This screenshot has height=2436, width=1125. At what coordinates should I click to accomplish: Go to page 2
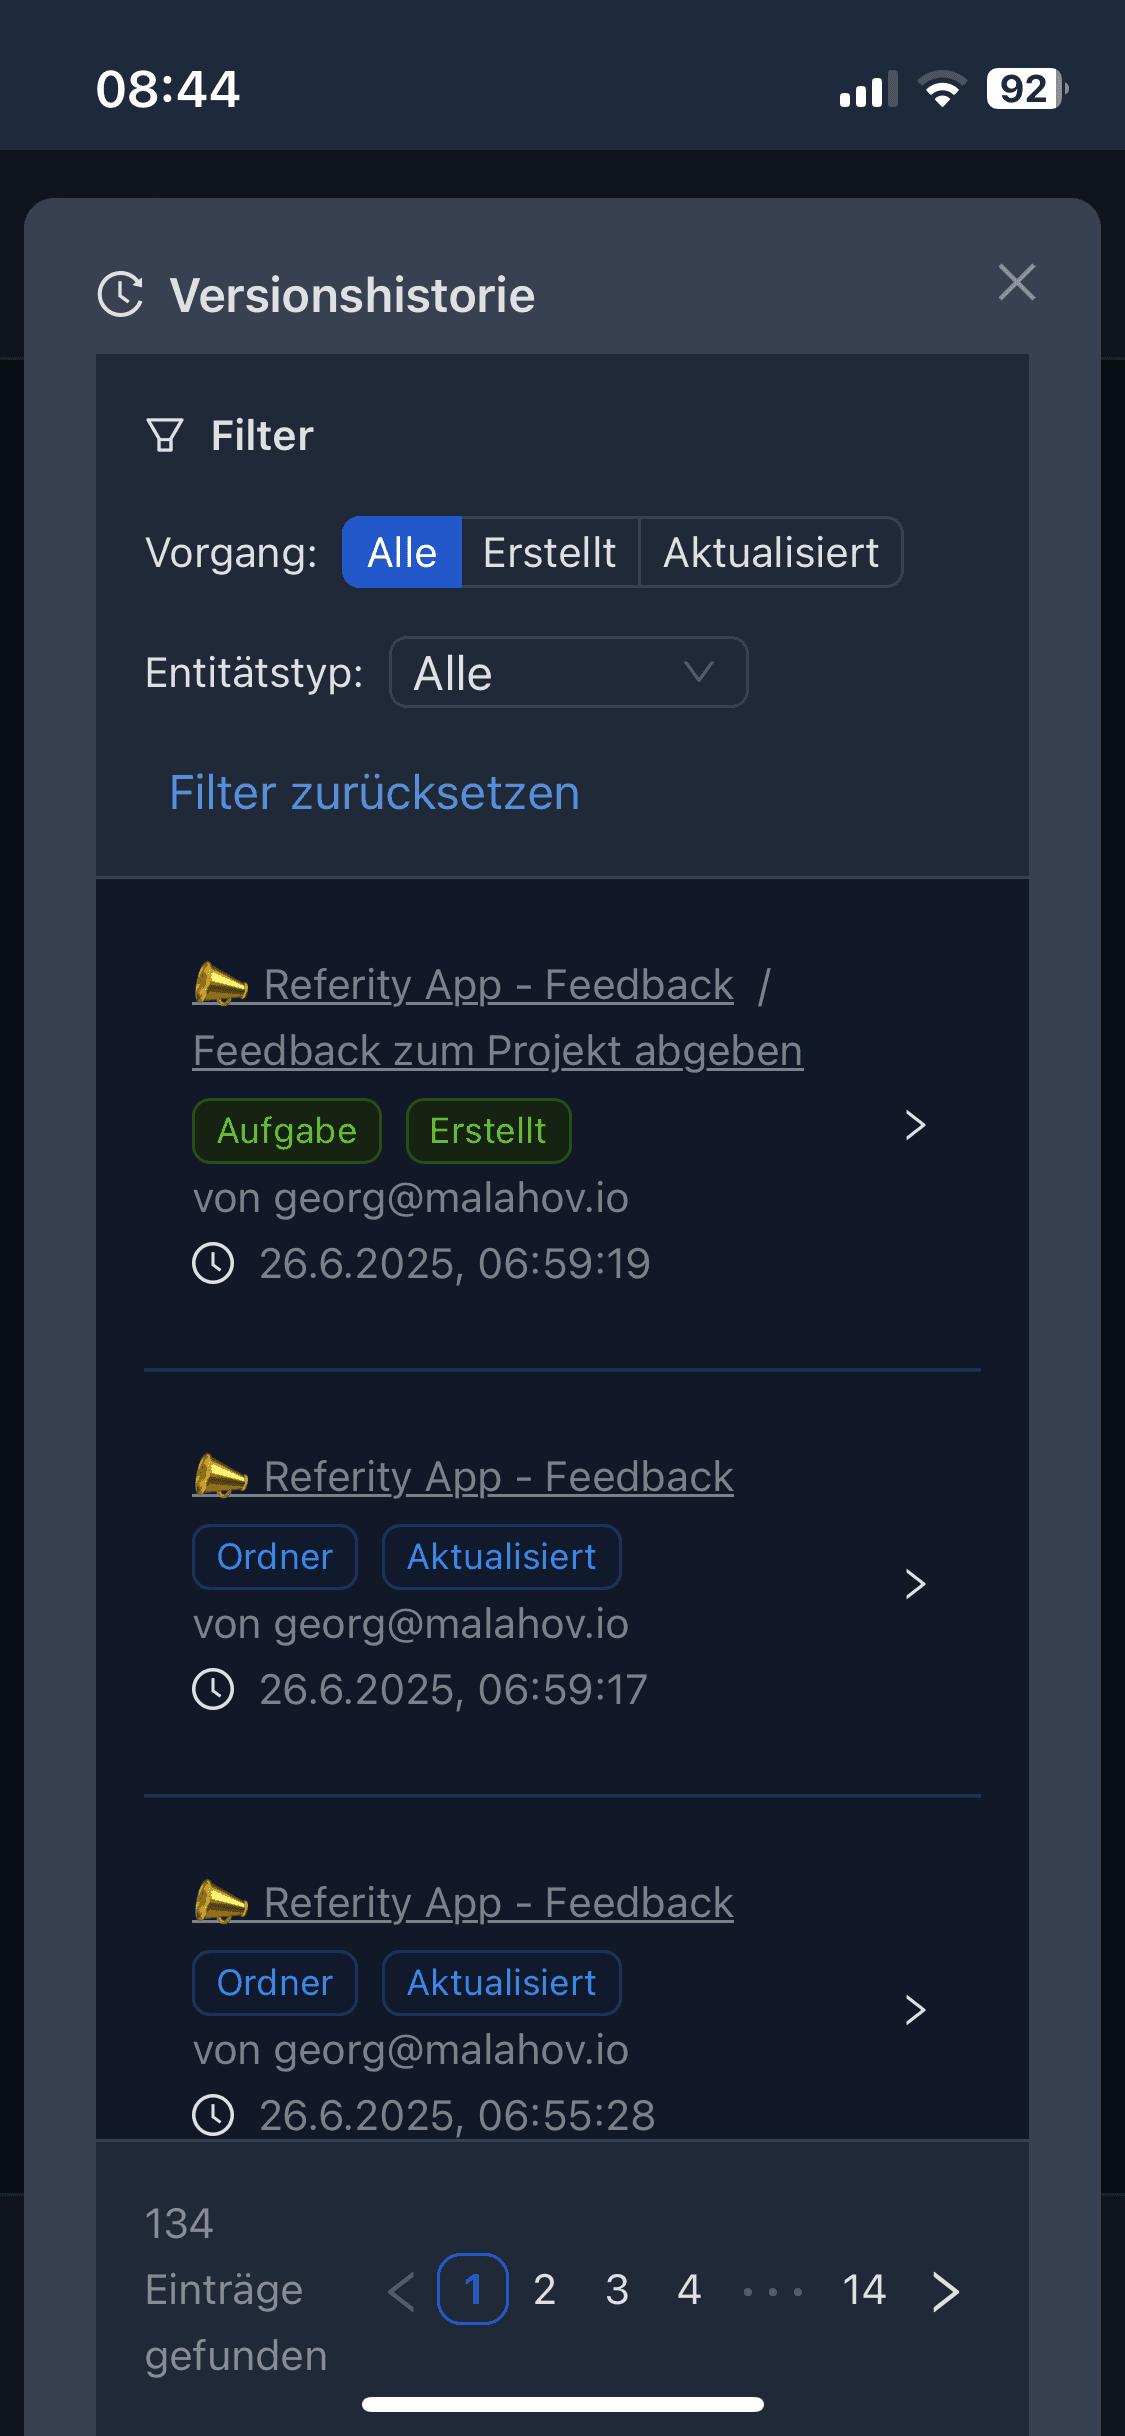[545, 2289]
